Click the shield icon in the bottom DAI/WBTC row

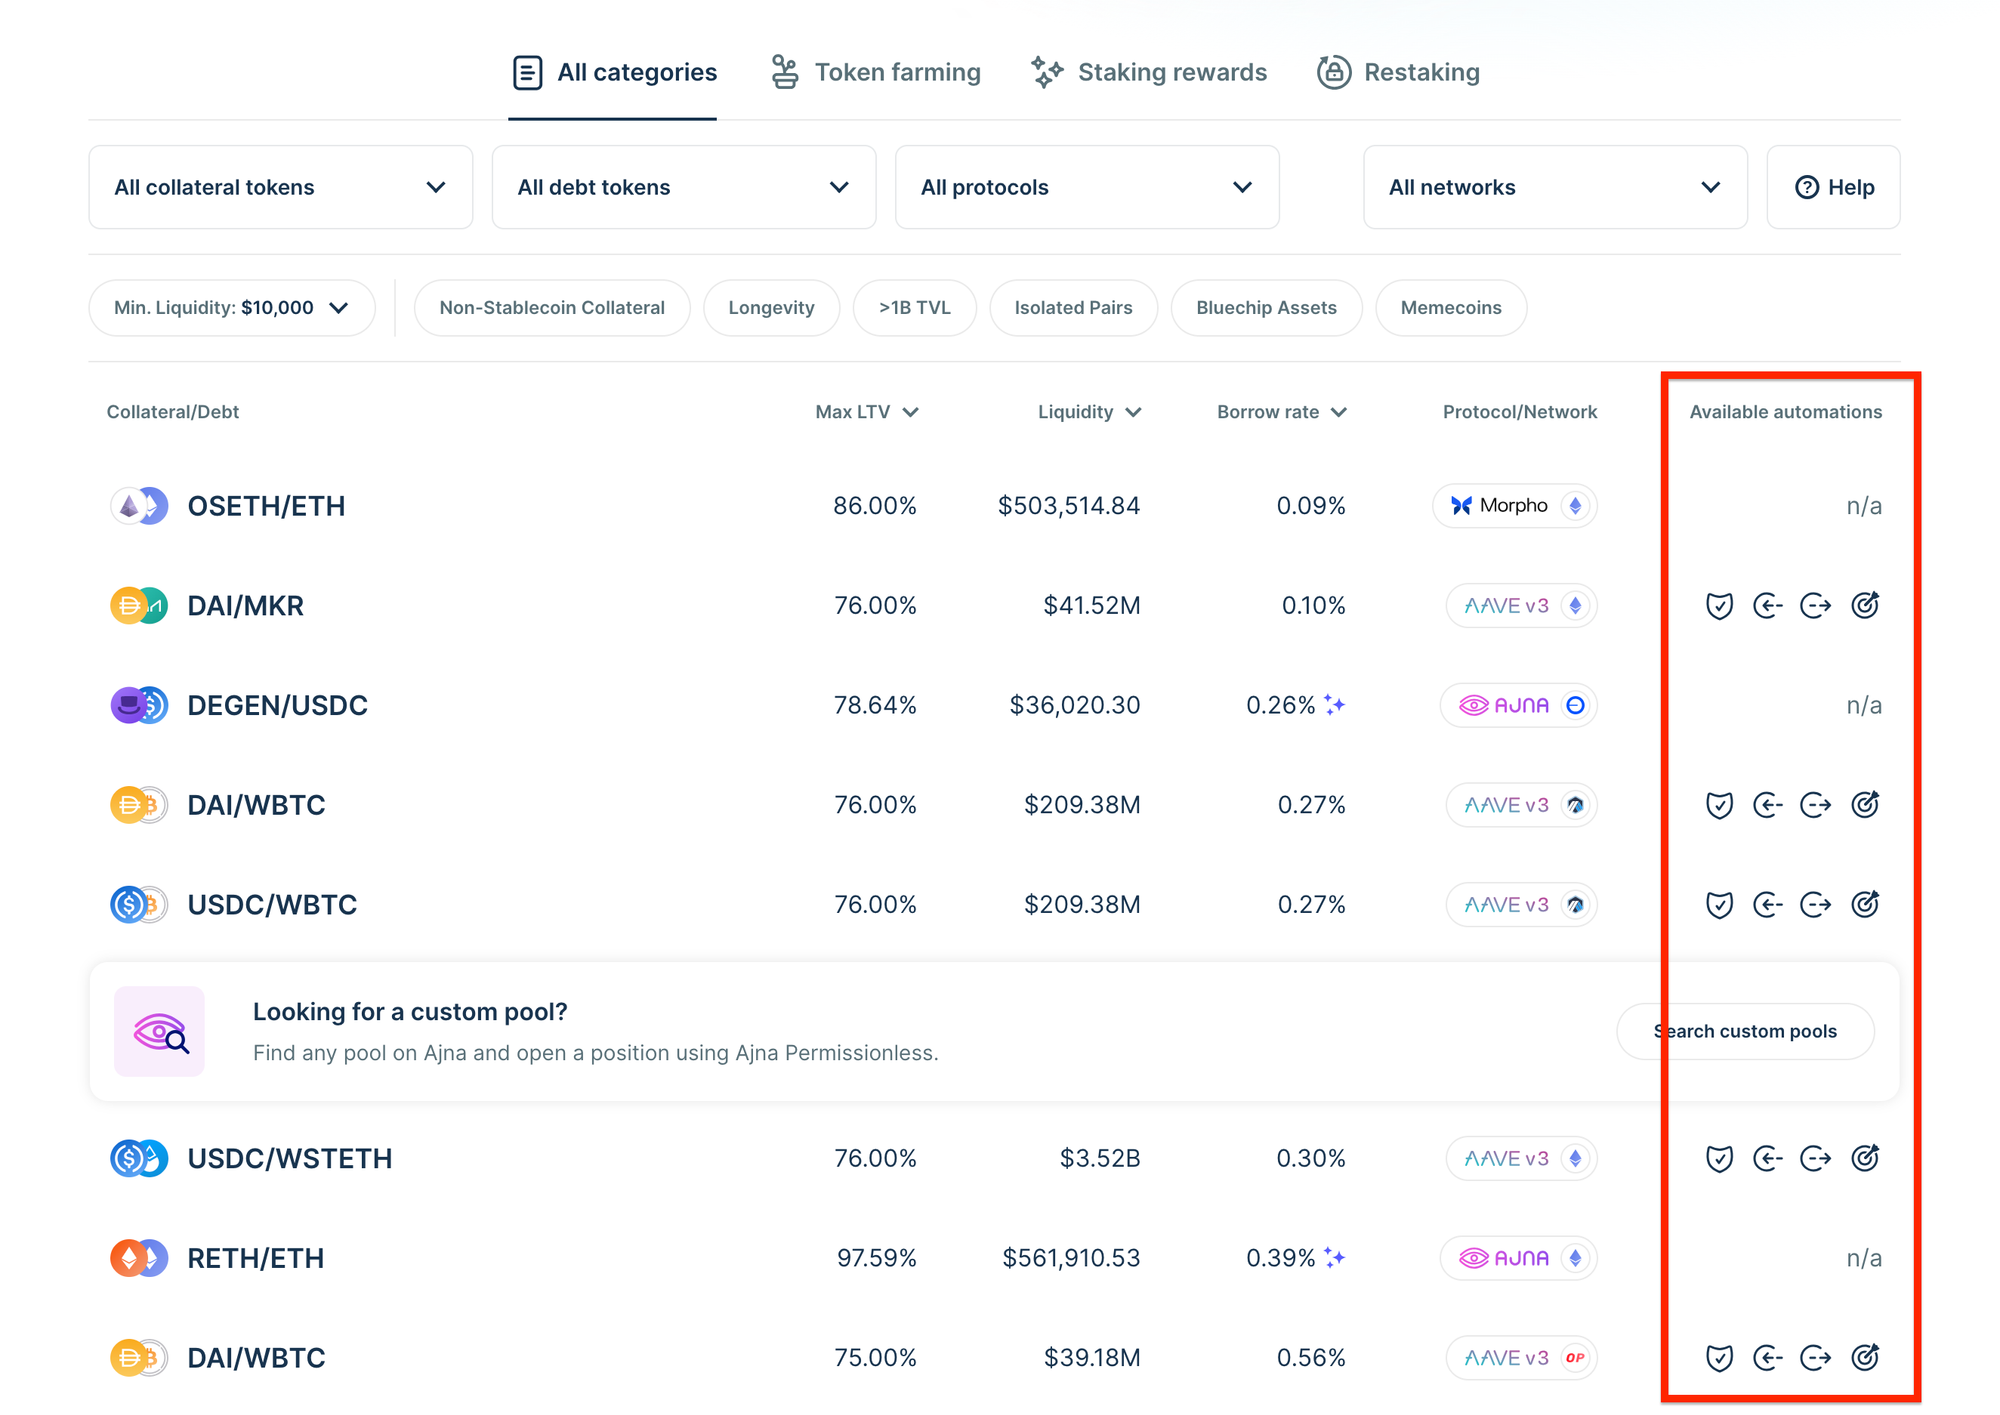pyautogui.click(x=1719, y=1358)
